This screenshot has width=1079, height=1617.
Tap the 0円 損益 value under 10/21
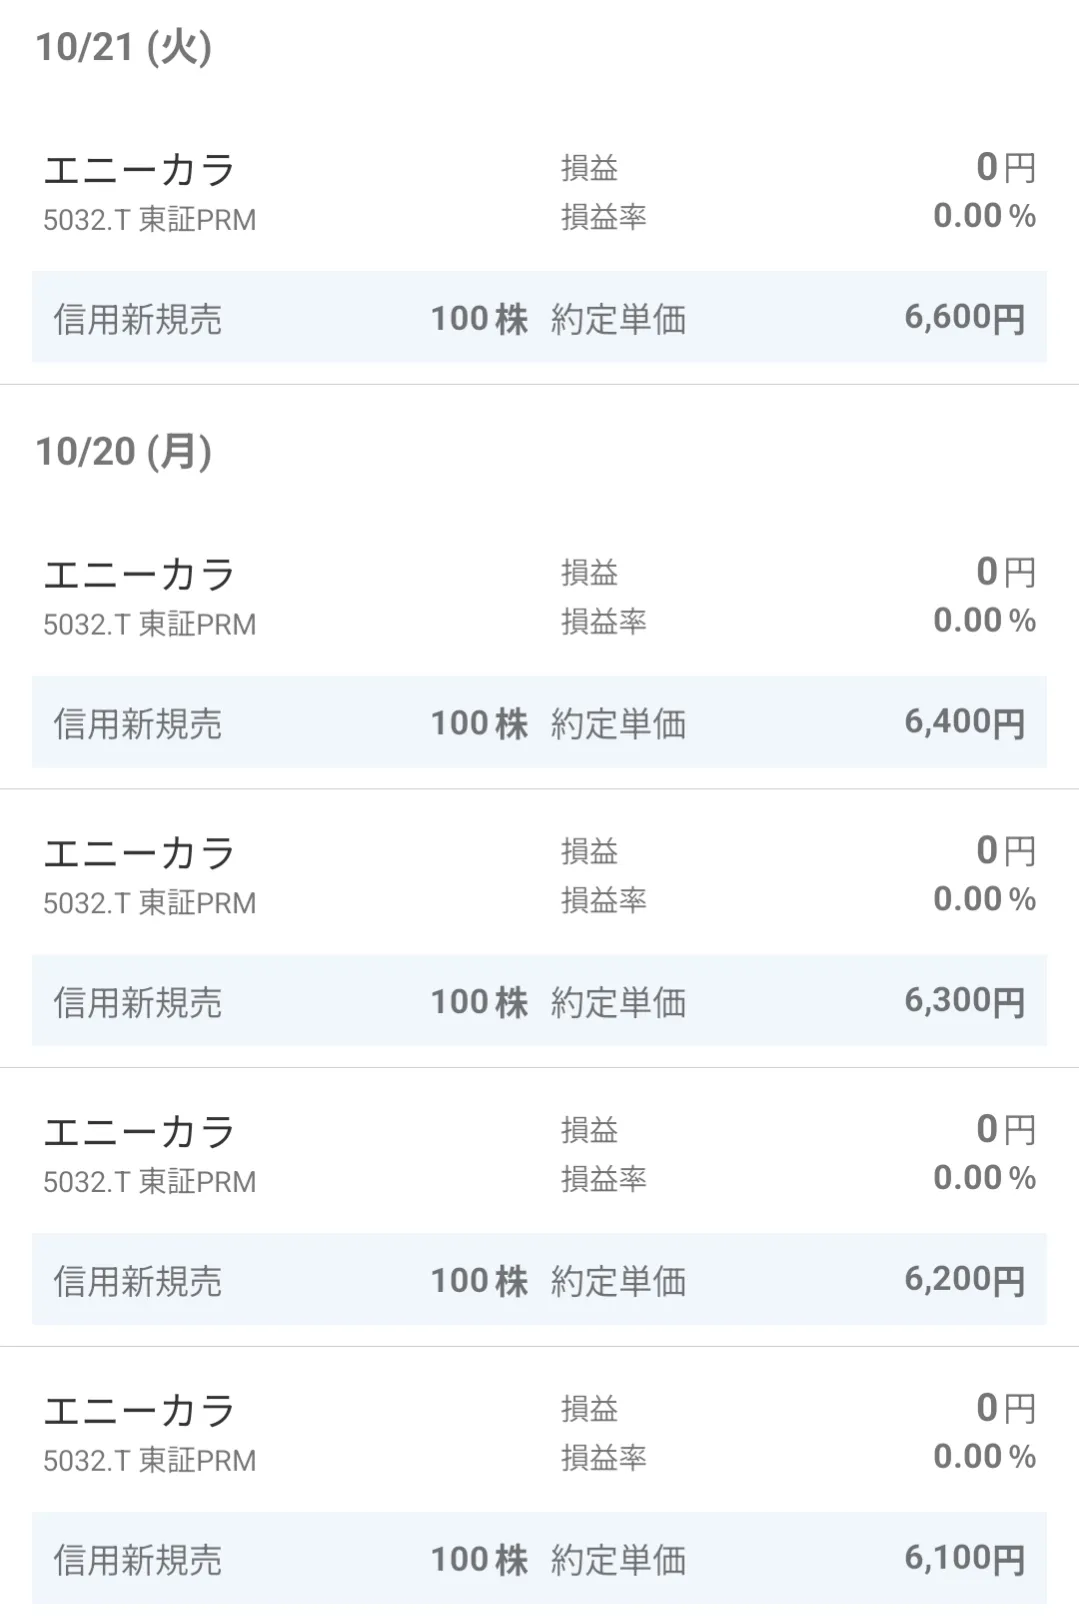[x=1005, y=167]
